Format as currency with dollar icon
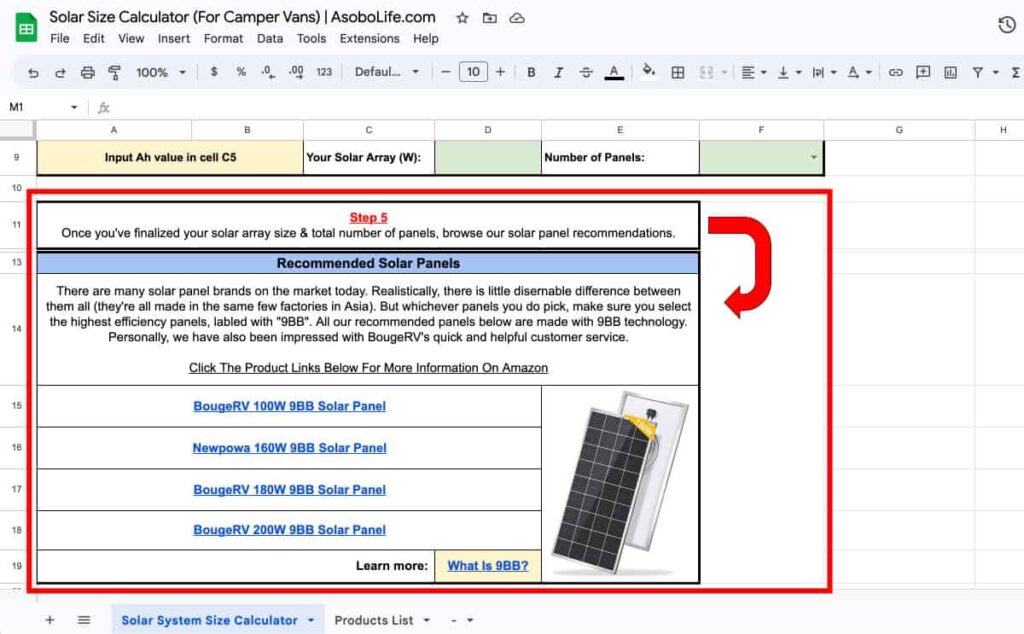The image size is (1024, 634). tap(214, 72)
